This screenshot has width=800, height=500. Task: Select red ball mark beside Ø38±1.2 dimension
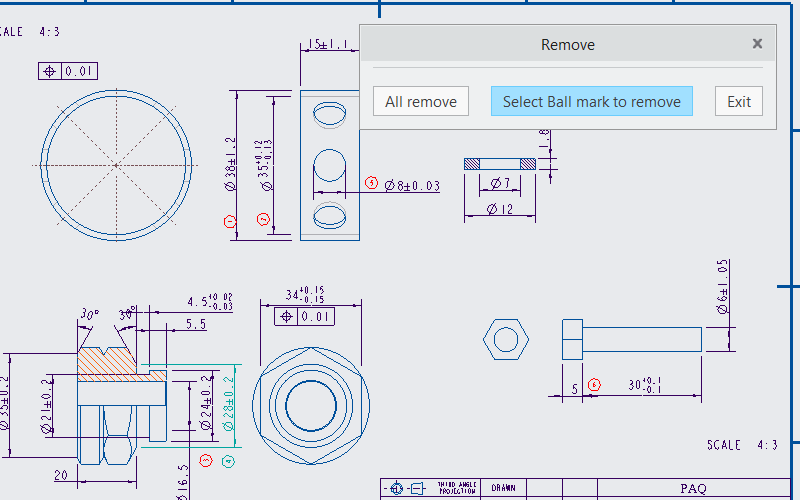(229, 220)
